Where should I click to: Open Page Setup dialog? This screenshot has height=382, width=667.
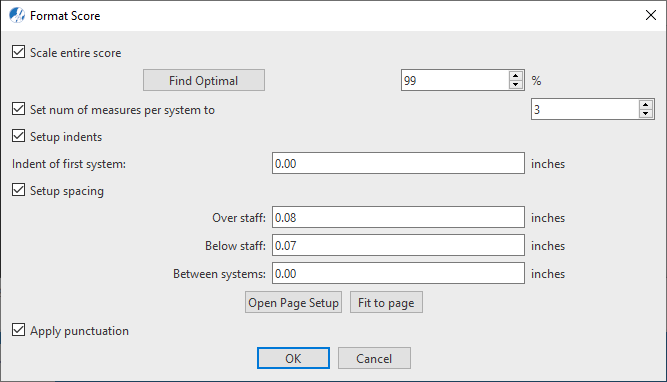pos(294,302)
